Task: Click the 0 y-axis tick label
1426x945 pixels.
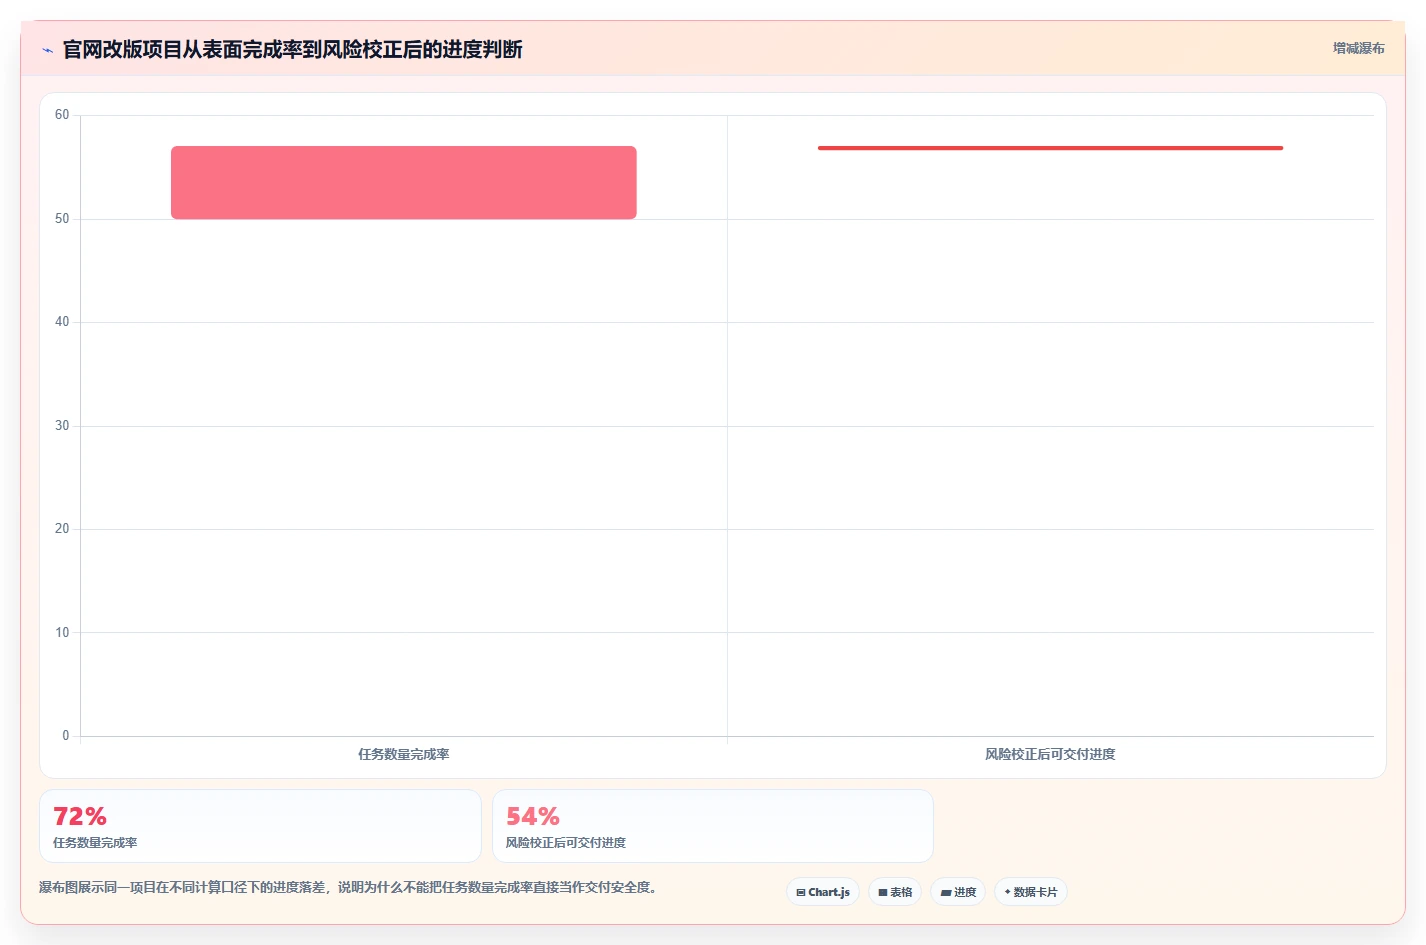Action: tap(66, 736)
